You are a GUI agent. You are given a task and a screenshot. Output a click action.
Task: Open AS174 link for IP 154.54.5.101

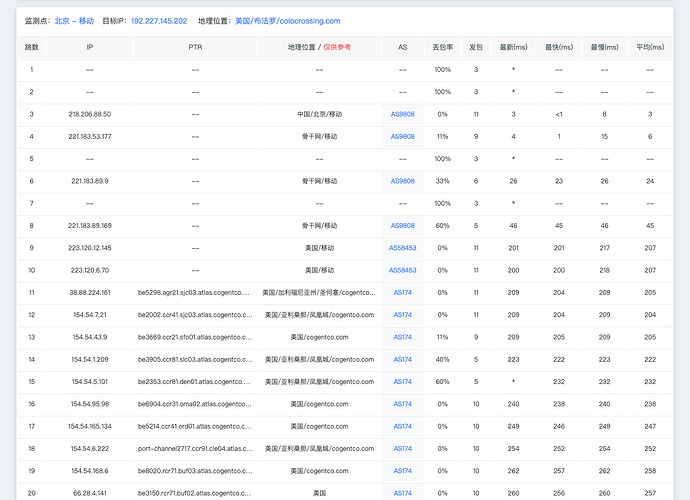pyautogui.click(x=403, y=382)
